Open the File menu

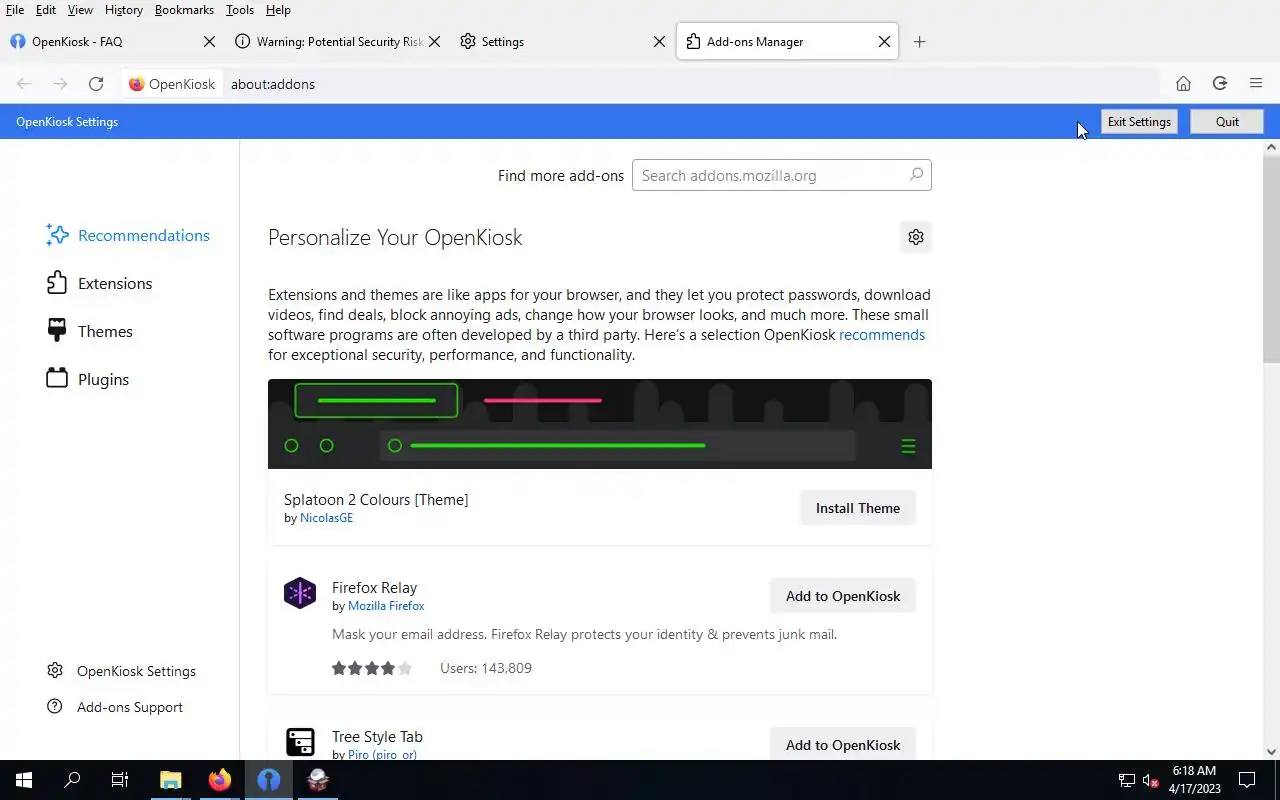pyautogui.click(x=15, y=10)
